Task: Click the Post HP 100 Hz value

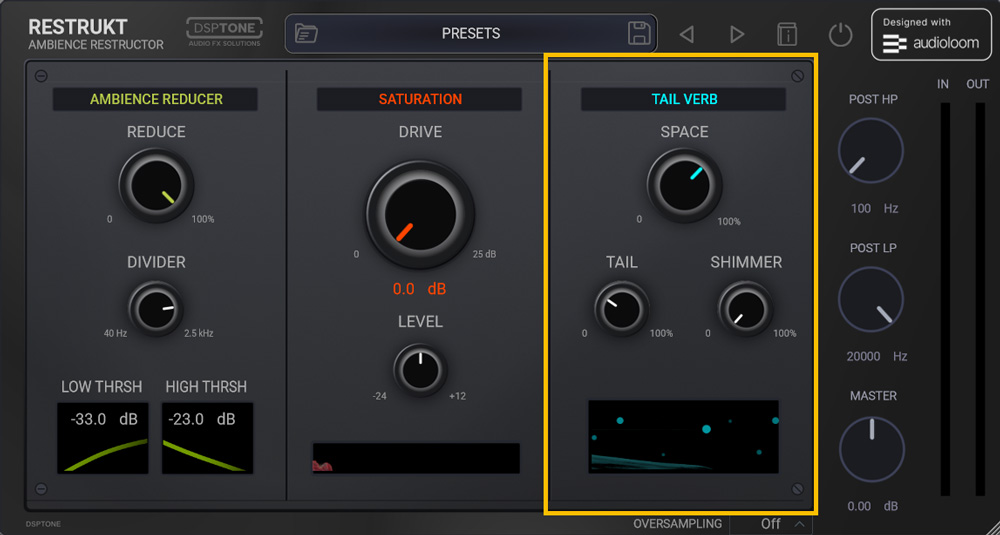Action: [x=861, y=209]
